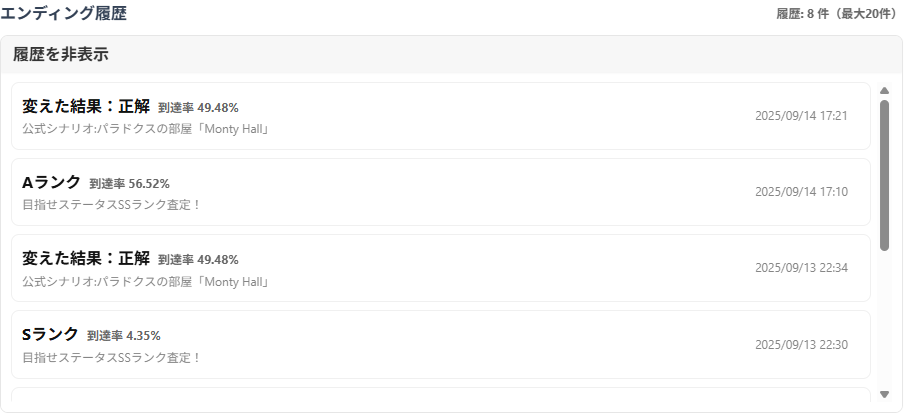Click the vertical scrollbar thumb
Screen dimensions: 904x413
(x=884, y=175)
